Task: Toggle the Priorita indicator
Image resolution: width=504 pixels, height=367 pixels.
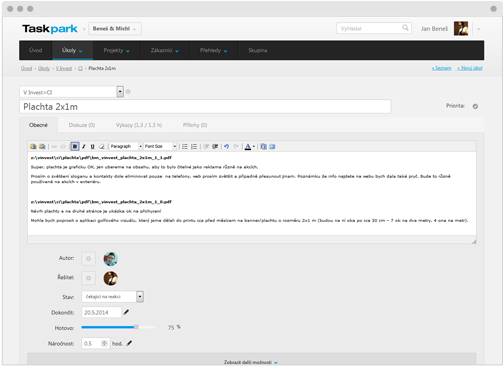Action: tap(475, 106)
